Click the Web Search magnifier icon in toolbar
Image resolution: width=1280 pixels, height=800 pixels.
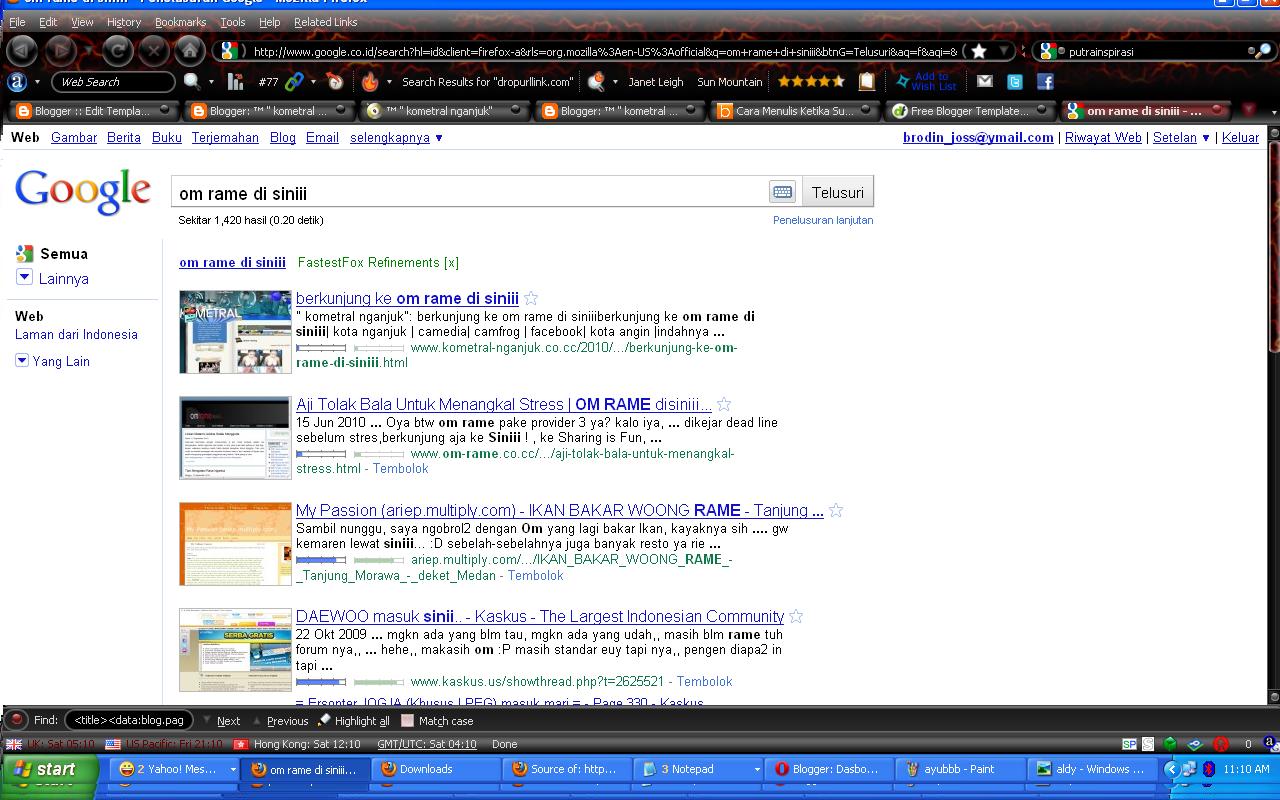click(191, 82)
